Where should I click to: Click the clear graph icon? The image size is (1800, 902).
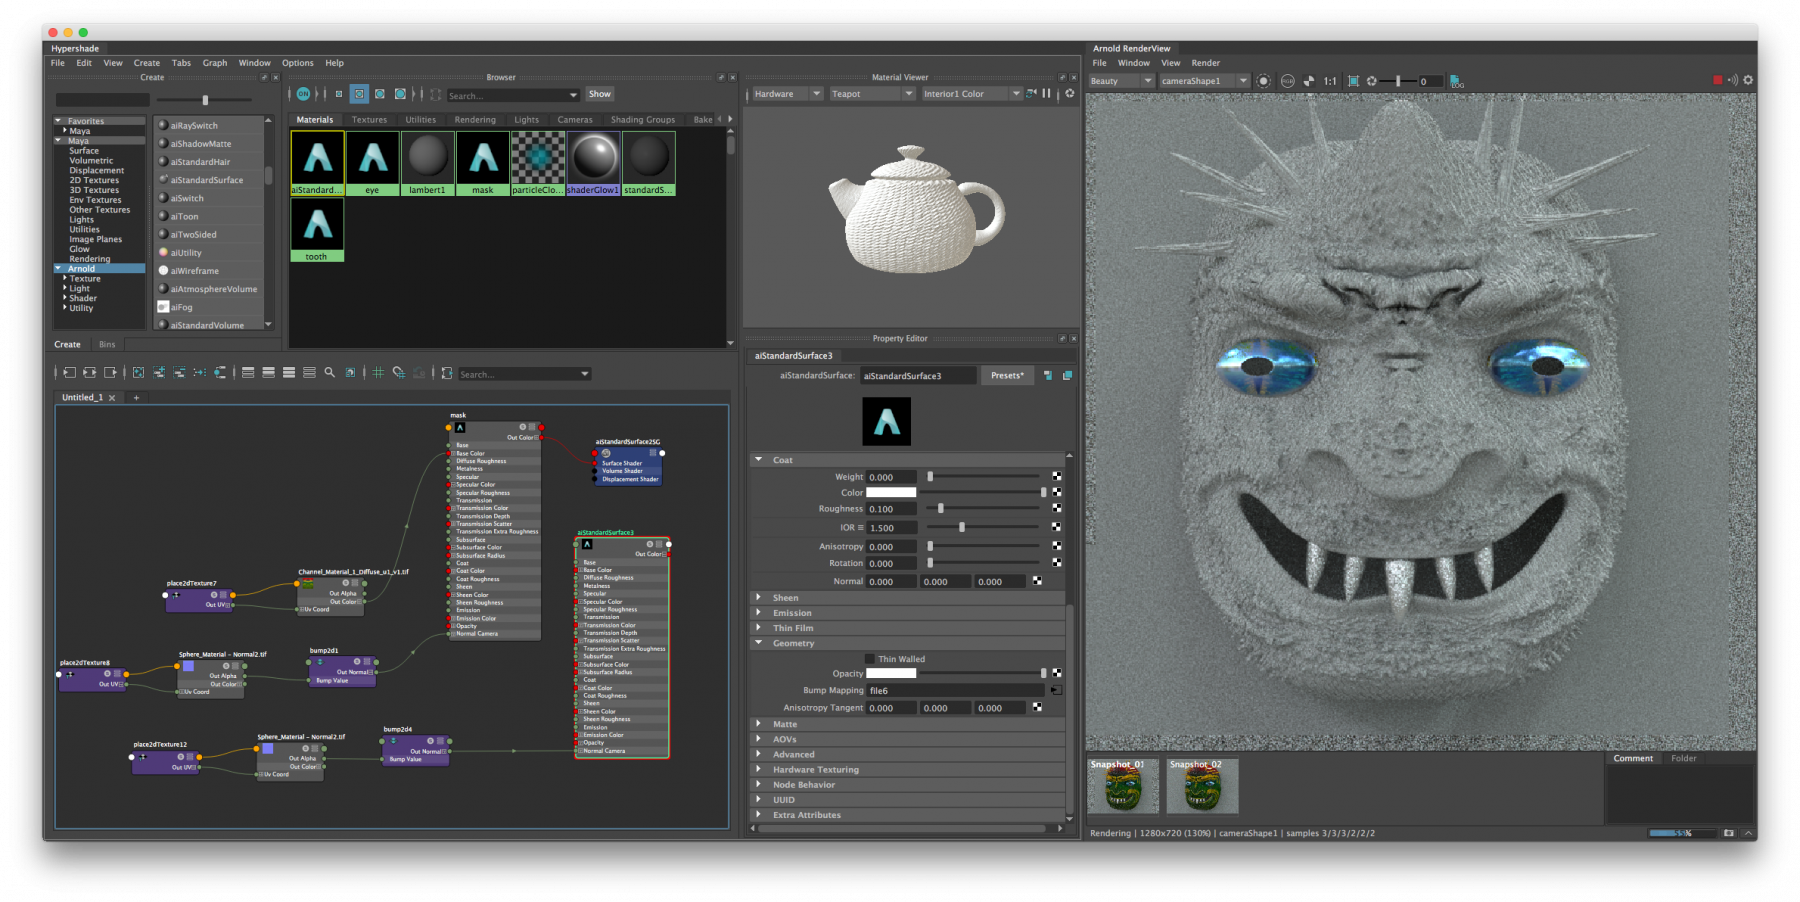138,373
